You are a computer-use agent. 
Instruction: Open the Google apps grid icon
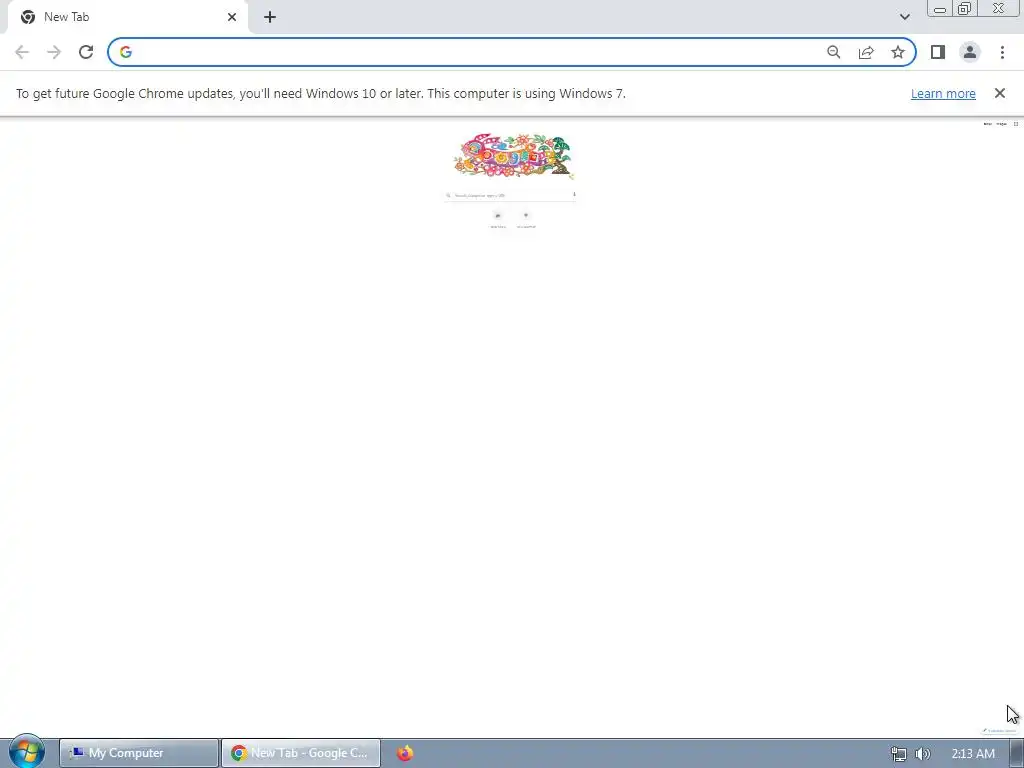[x=1016, y=123]
